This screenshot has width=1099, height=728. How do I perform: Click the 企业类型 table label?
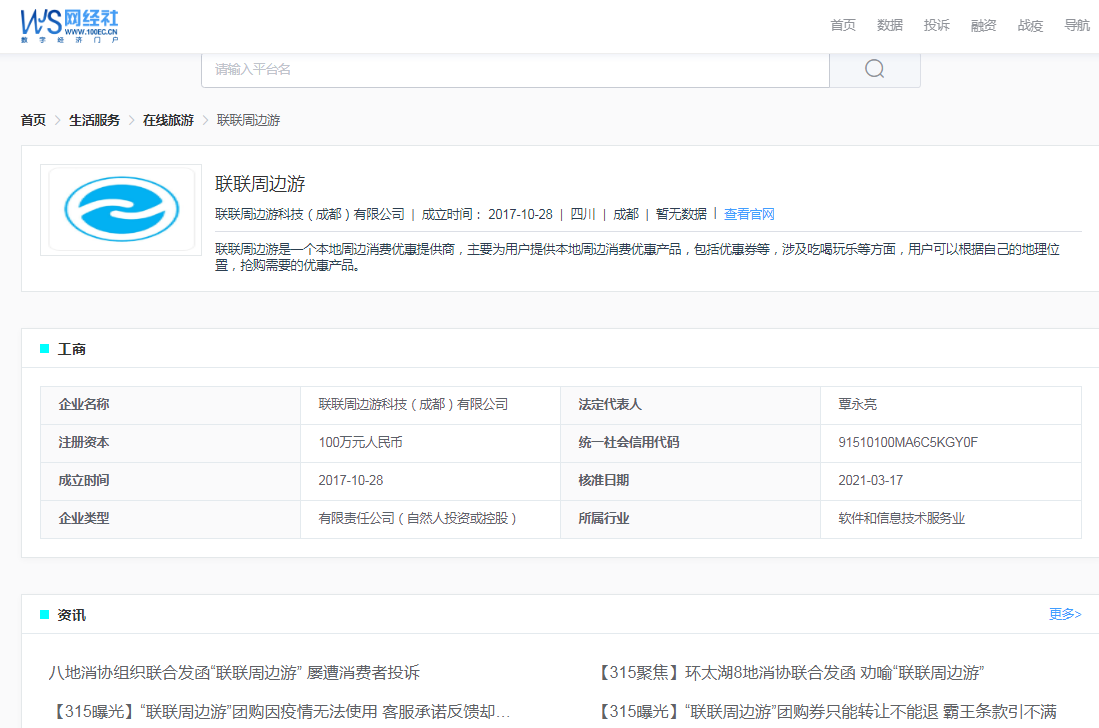pyautogui.click(x=84, y=518)
